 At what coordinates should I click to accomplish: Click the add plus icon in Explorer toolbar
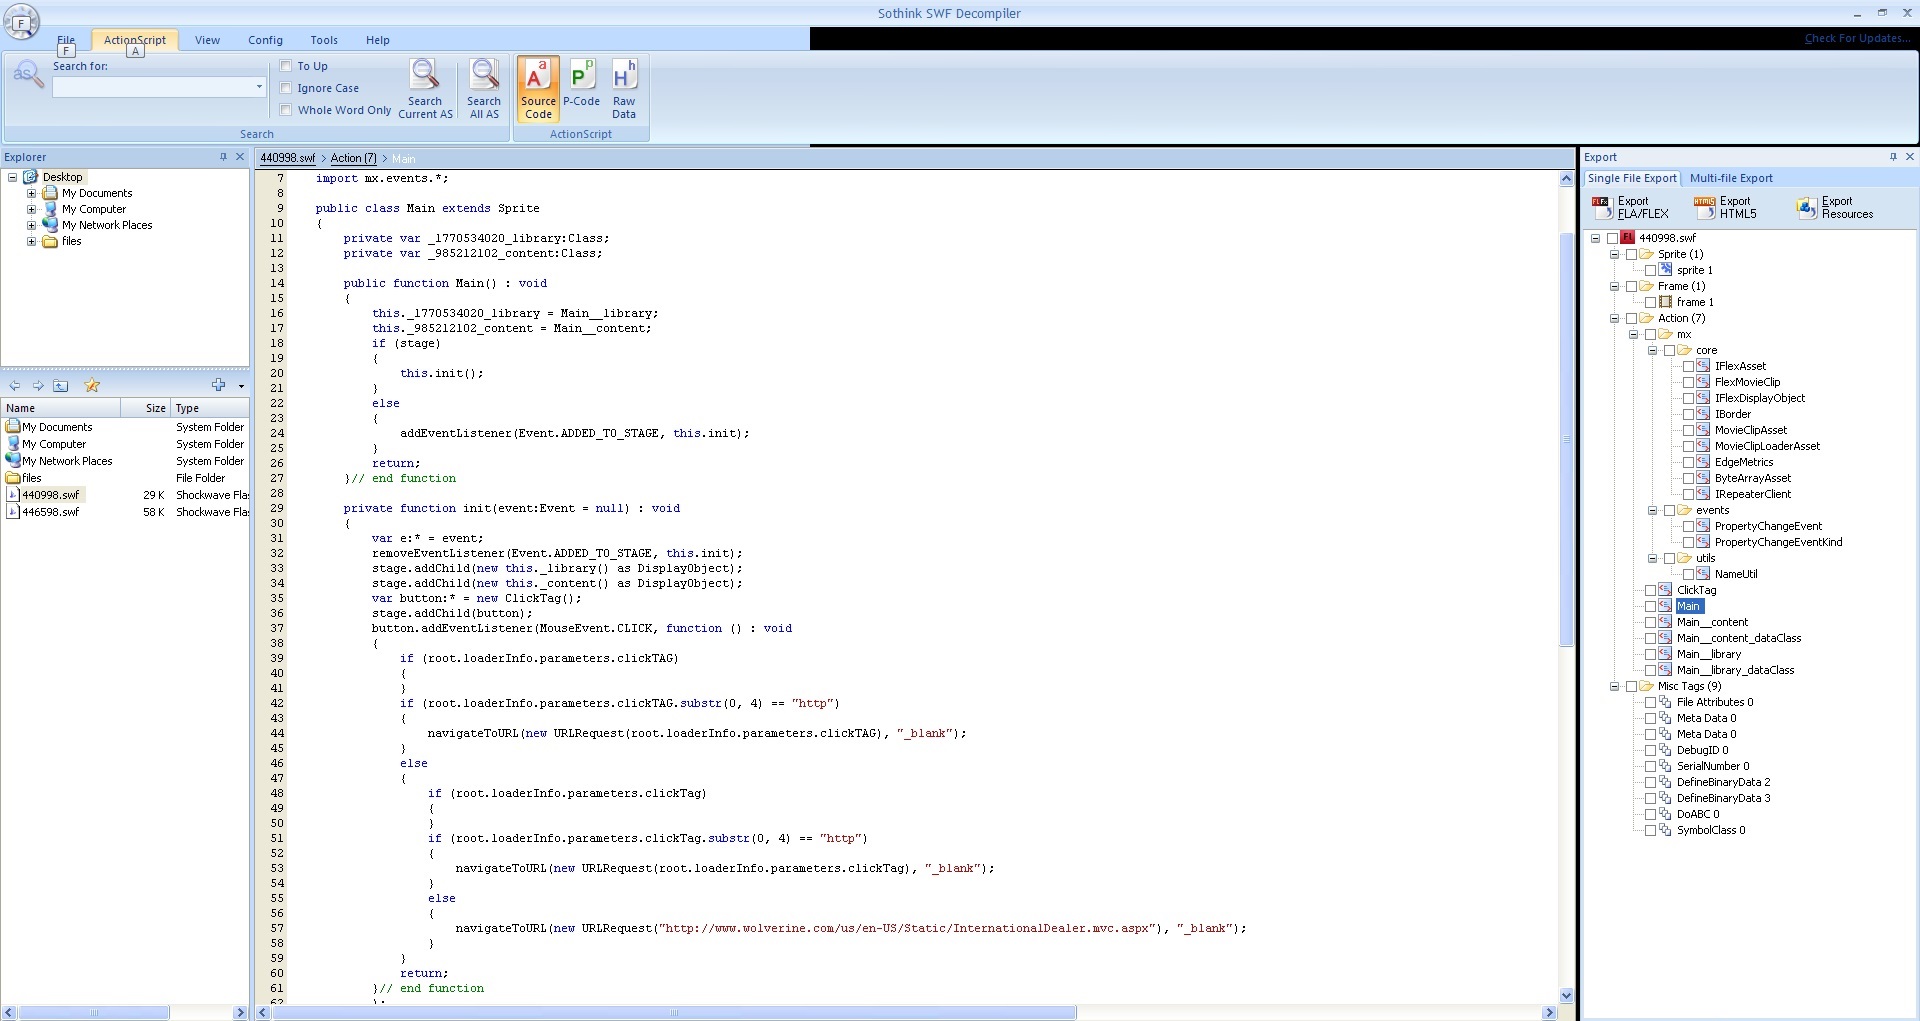click(x=219, y=386)
